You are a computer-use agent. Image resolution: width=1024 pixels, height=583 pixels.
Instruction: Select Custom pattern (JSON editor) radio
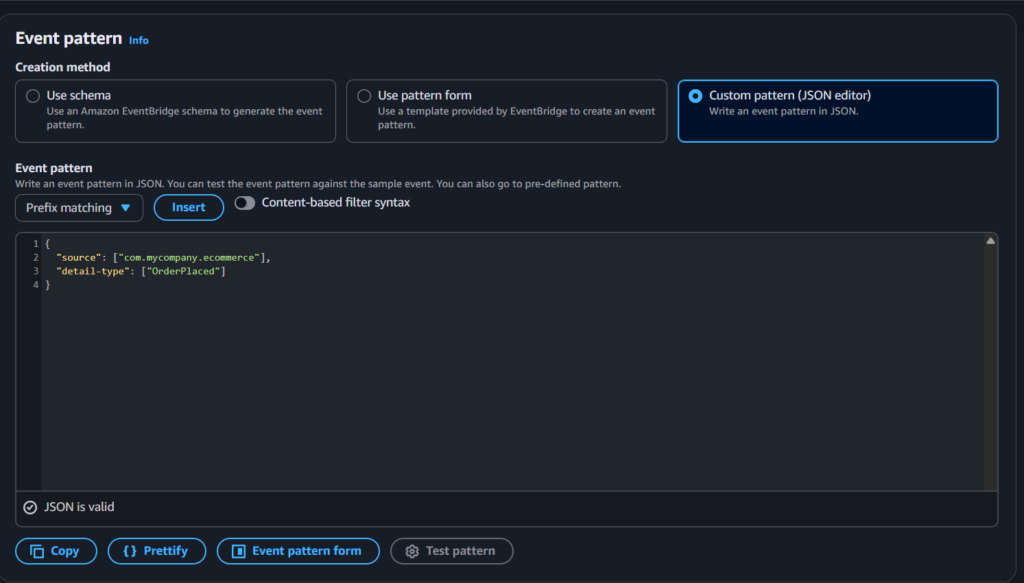pos(695,96)
